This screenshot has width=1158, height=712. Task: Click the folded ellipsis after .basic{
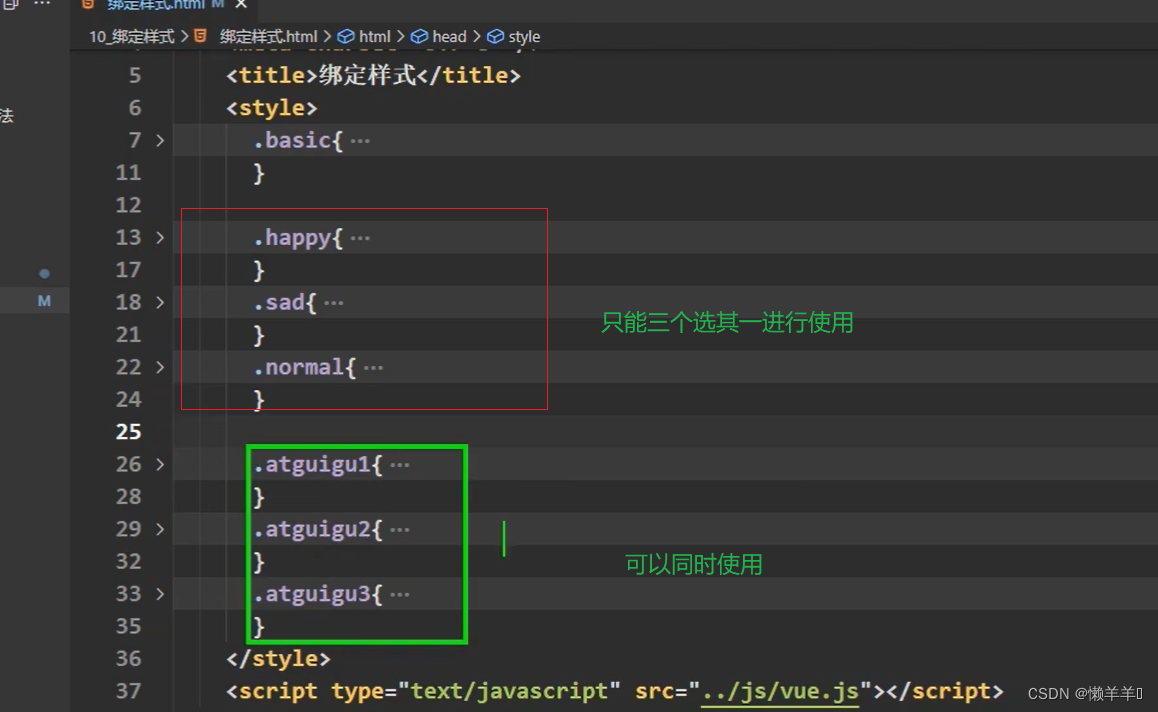click(360, 140)
